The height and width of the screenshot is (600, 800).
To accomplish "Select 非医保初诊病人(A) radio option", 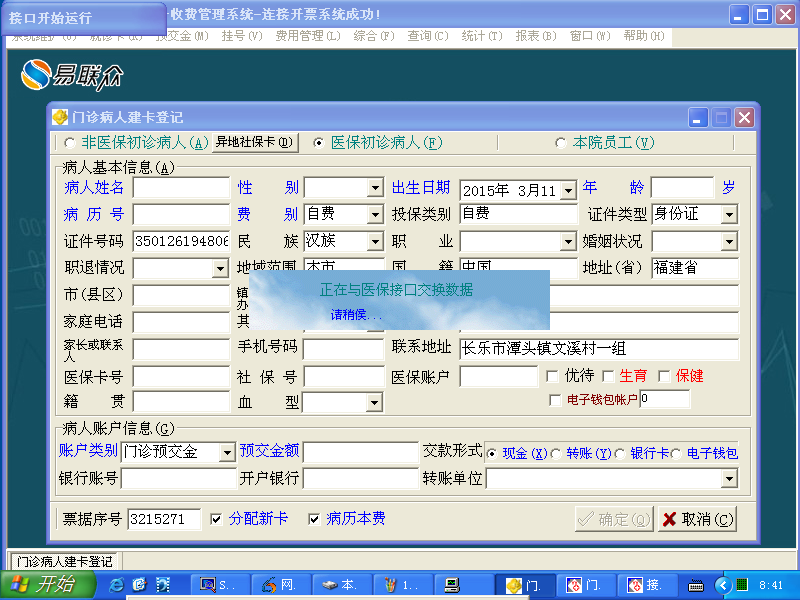I will click(x=69, y=143).
